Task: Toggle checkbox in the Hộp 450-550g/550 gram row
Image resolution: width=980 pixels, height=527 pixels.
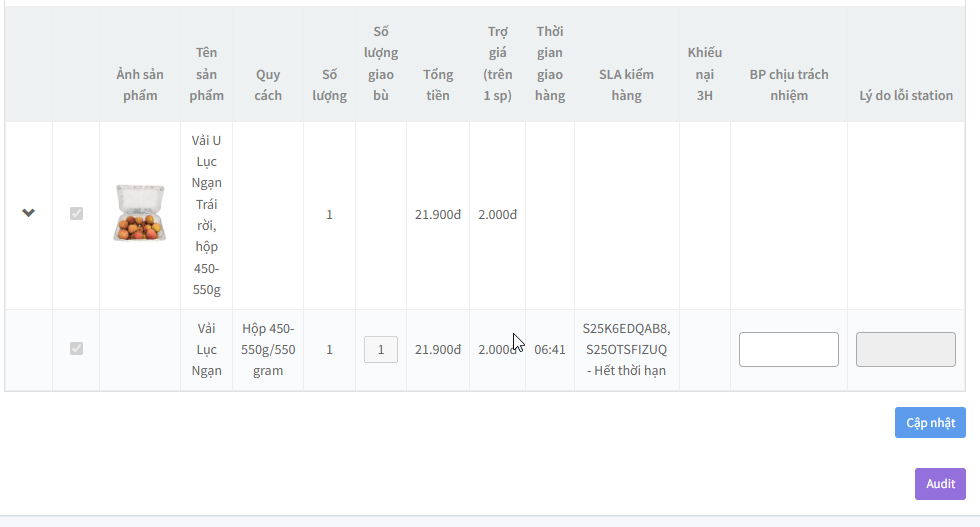Action: (76, 349)
